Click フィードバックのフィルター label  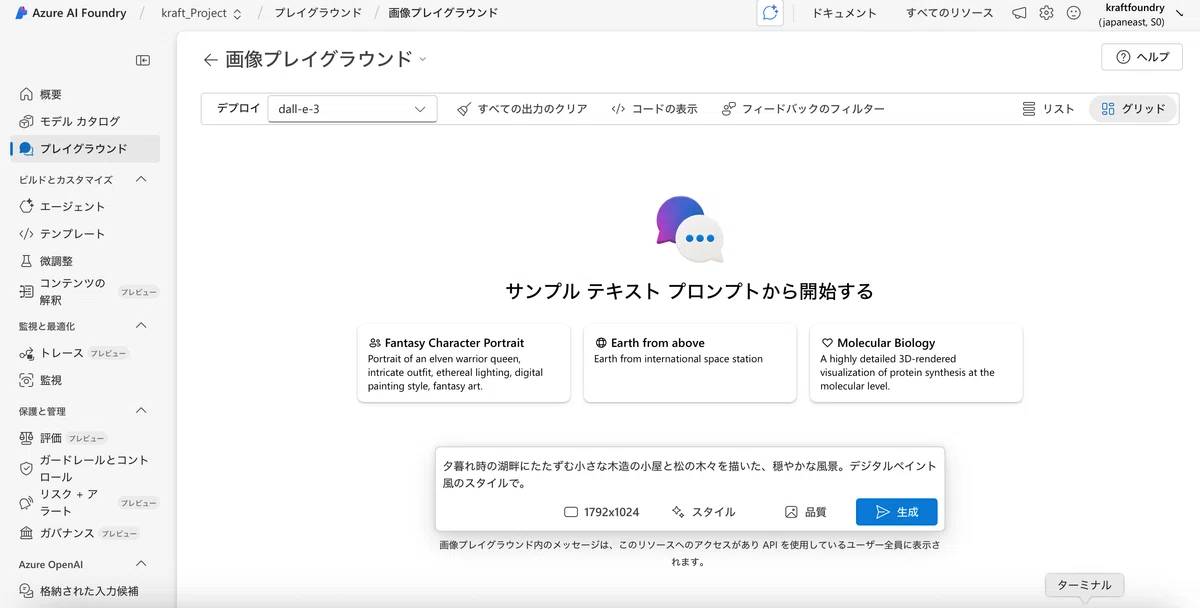813,109
